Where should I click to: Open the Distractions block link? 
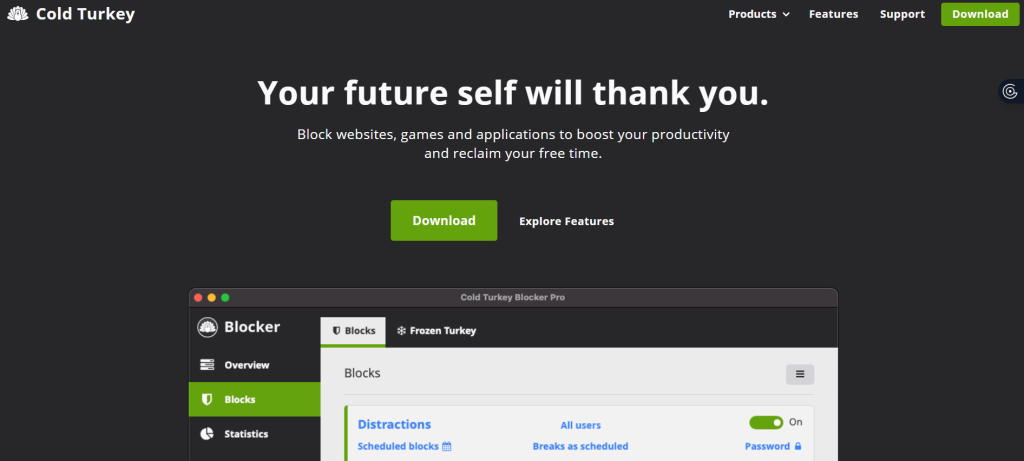(x=394, y=424)
